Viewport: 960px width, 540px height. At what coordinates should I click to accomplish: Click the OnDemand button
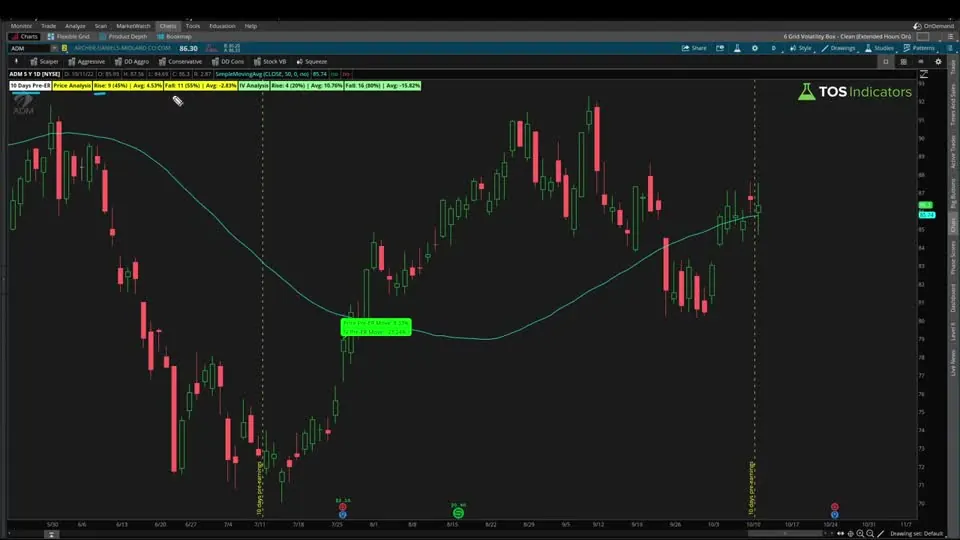[934, 26]
